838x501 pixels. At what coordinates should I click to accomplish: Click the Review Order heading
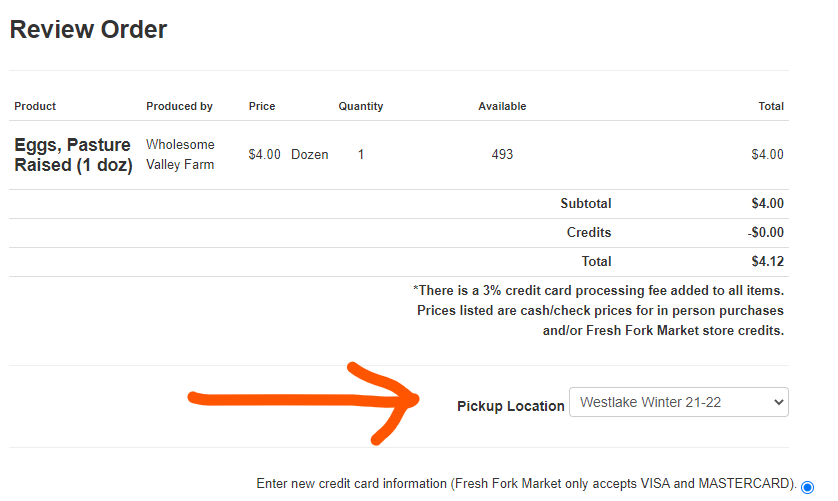pyautogui.click(x=88, y=30)
